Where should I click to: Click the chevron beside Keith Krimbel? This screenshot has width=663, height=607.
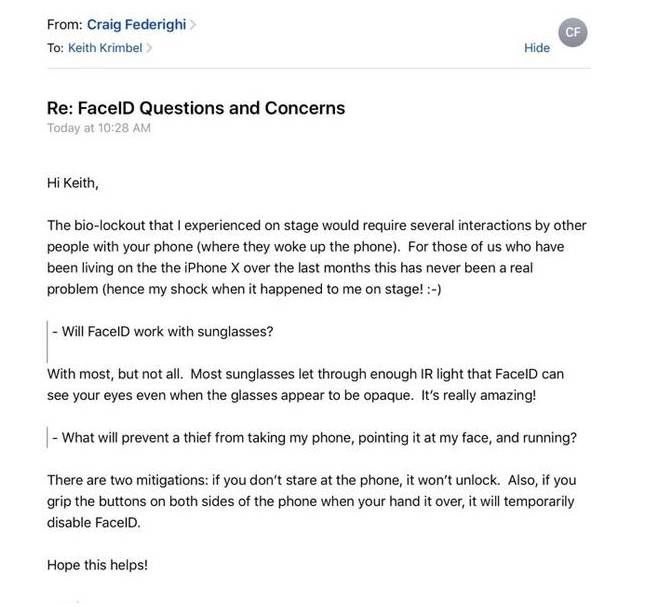coord(149,47)
